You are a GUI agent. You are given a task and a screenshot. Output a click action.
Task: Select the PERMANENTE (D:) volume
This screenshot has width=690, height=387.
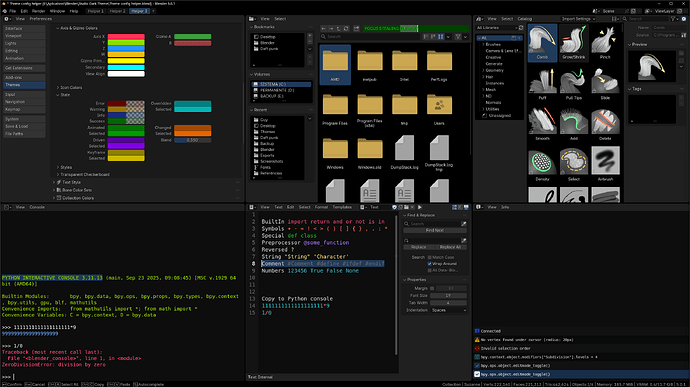pos(281,90)
